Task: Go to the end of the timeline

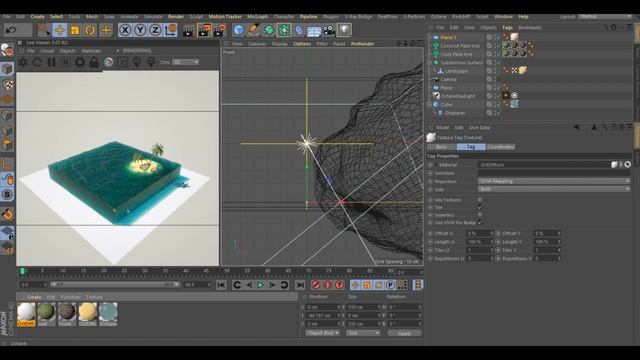Action: pyautogui.click(x=300, y=285)
